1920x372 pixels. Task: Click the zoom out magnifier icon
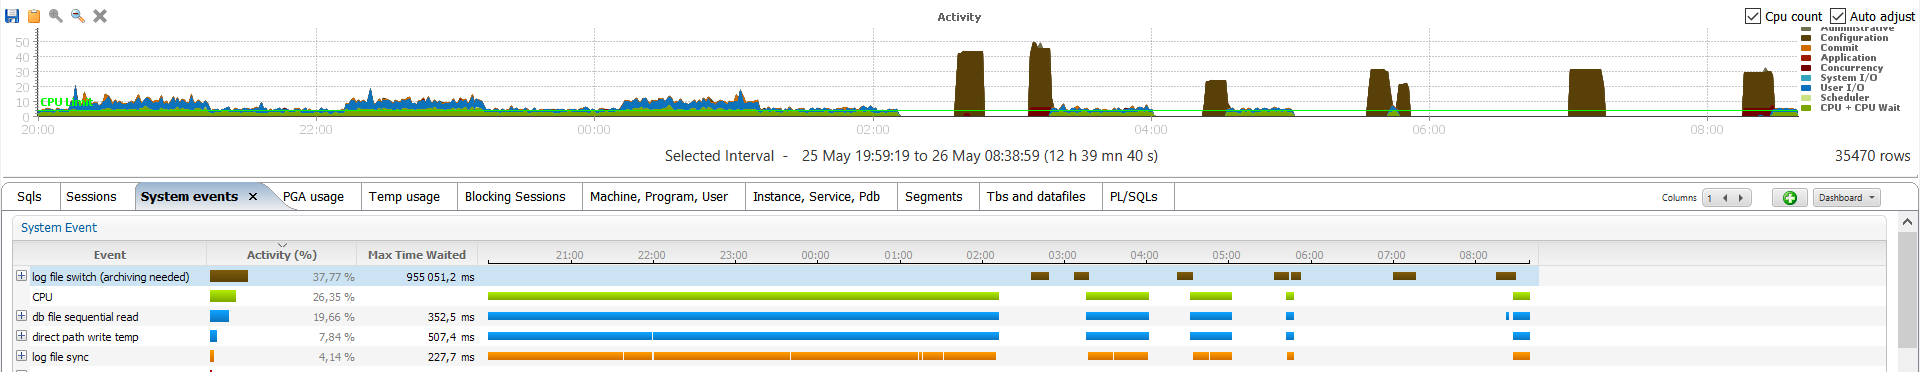pos(77,16)
